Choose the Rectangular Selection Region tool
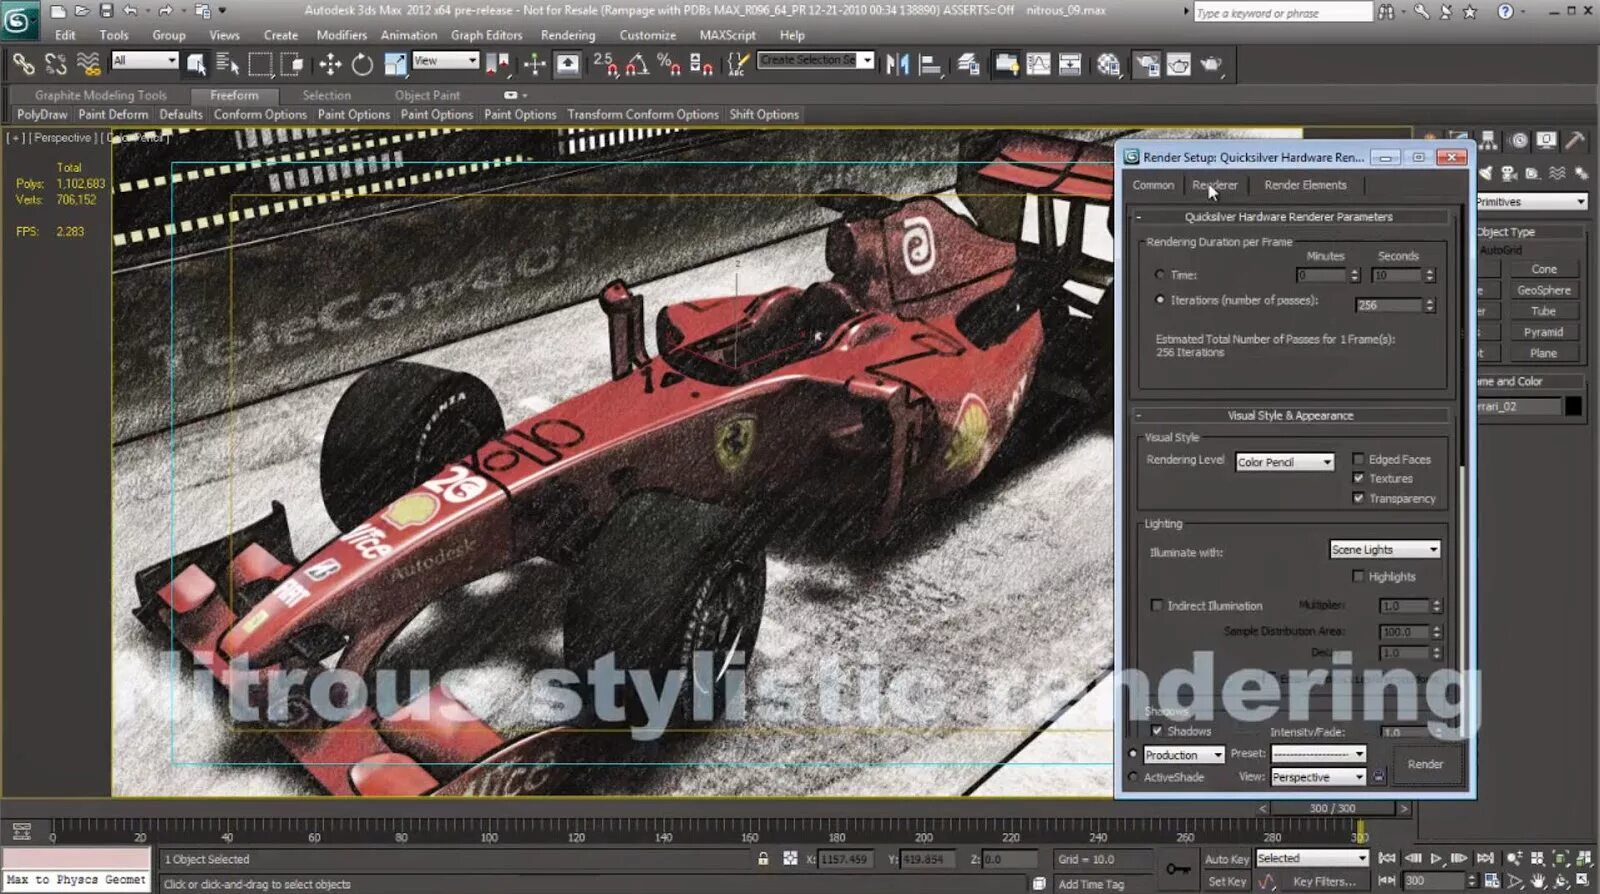Viewport: 1600px width, 894px height. tap(260, 64)
